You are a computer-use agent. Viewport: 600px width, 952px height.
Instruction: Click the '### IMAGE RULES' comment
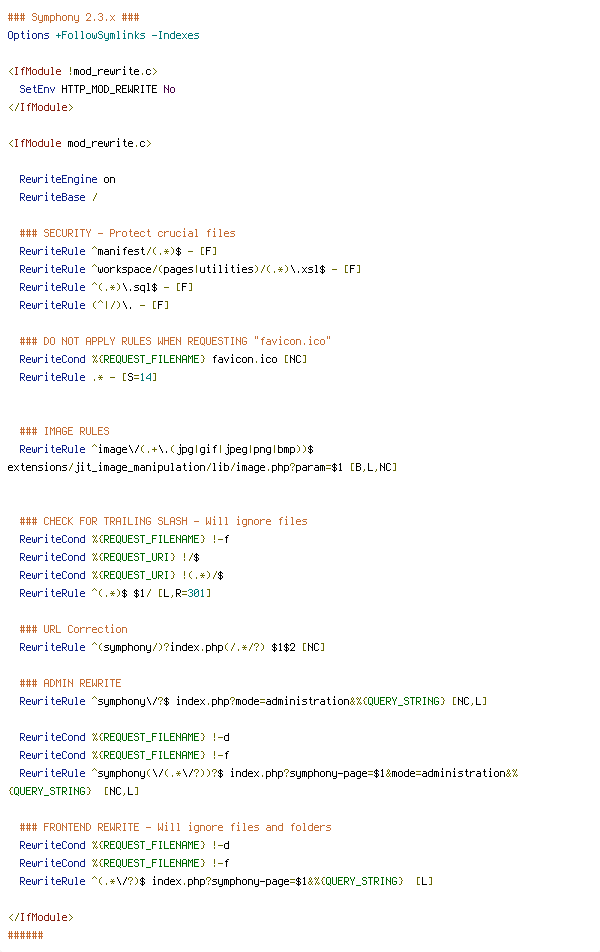point(64,431)
